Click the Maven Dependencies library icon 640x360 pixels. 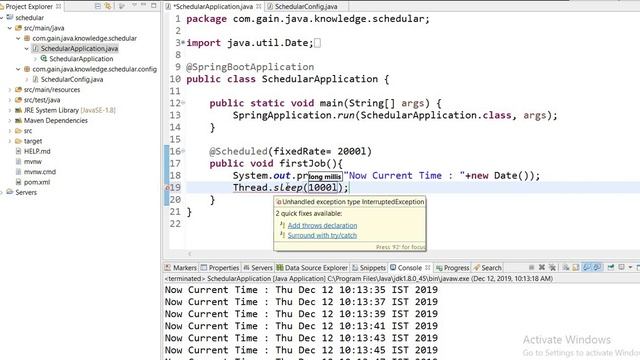18,120
